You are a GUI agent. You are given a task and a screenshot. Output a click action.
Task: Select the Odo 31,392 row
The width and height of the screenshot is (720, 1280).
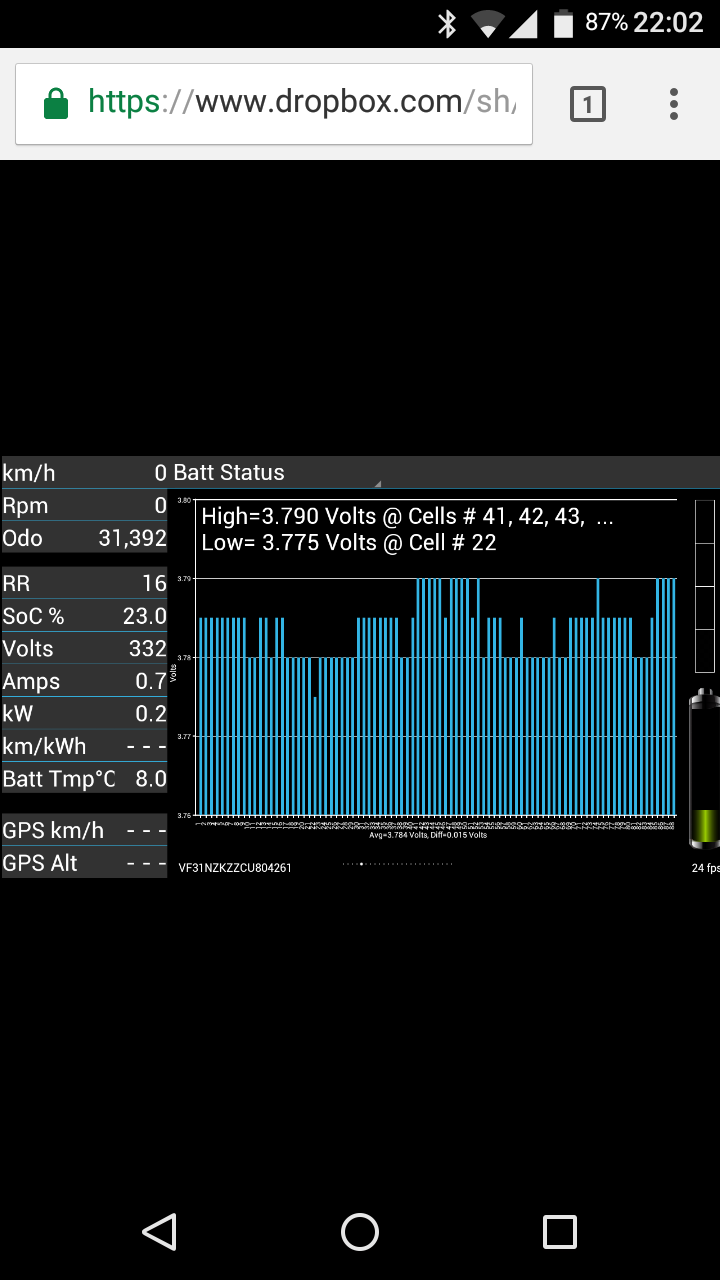point(84,538)
